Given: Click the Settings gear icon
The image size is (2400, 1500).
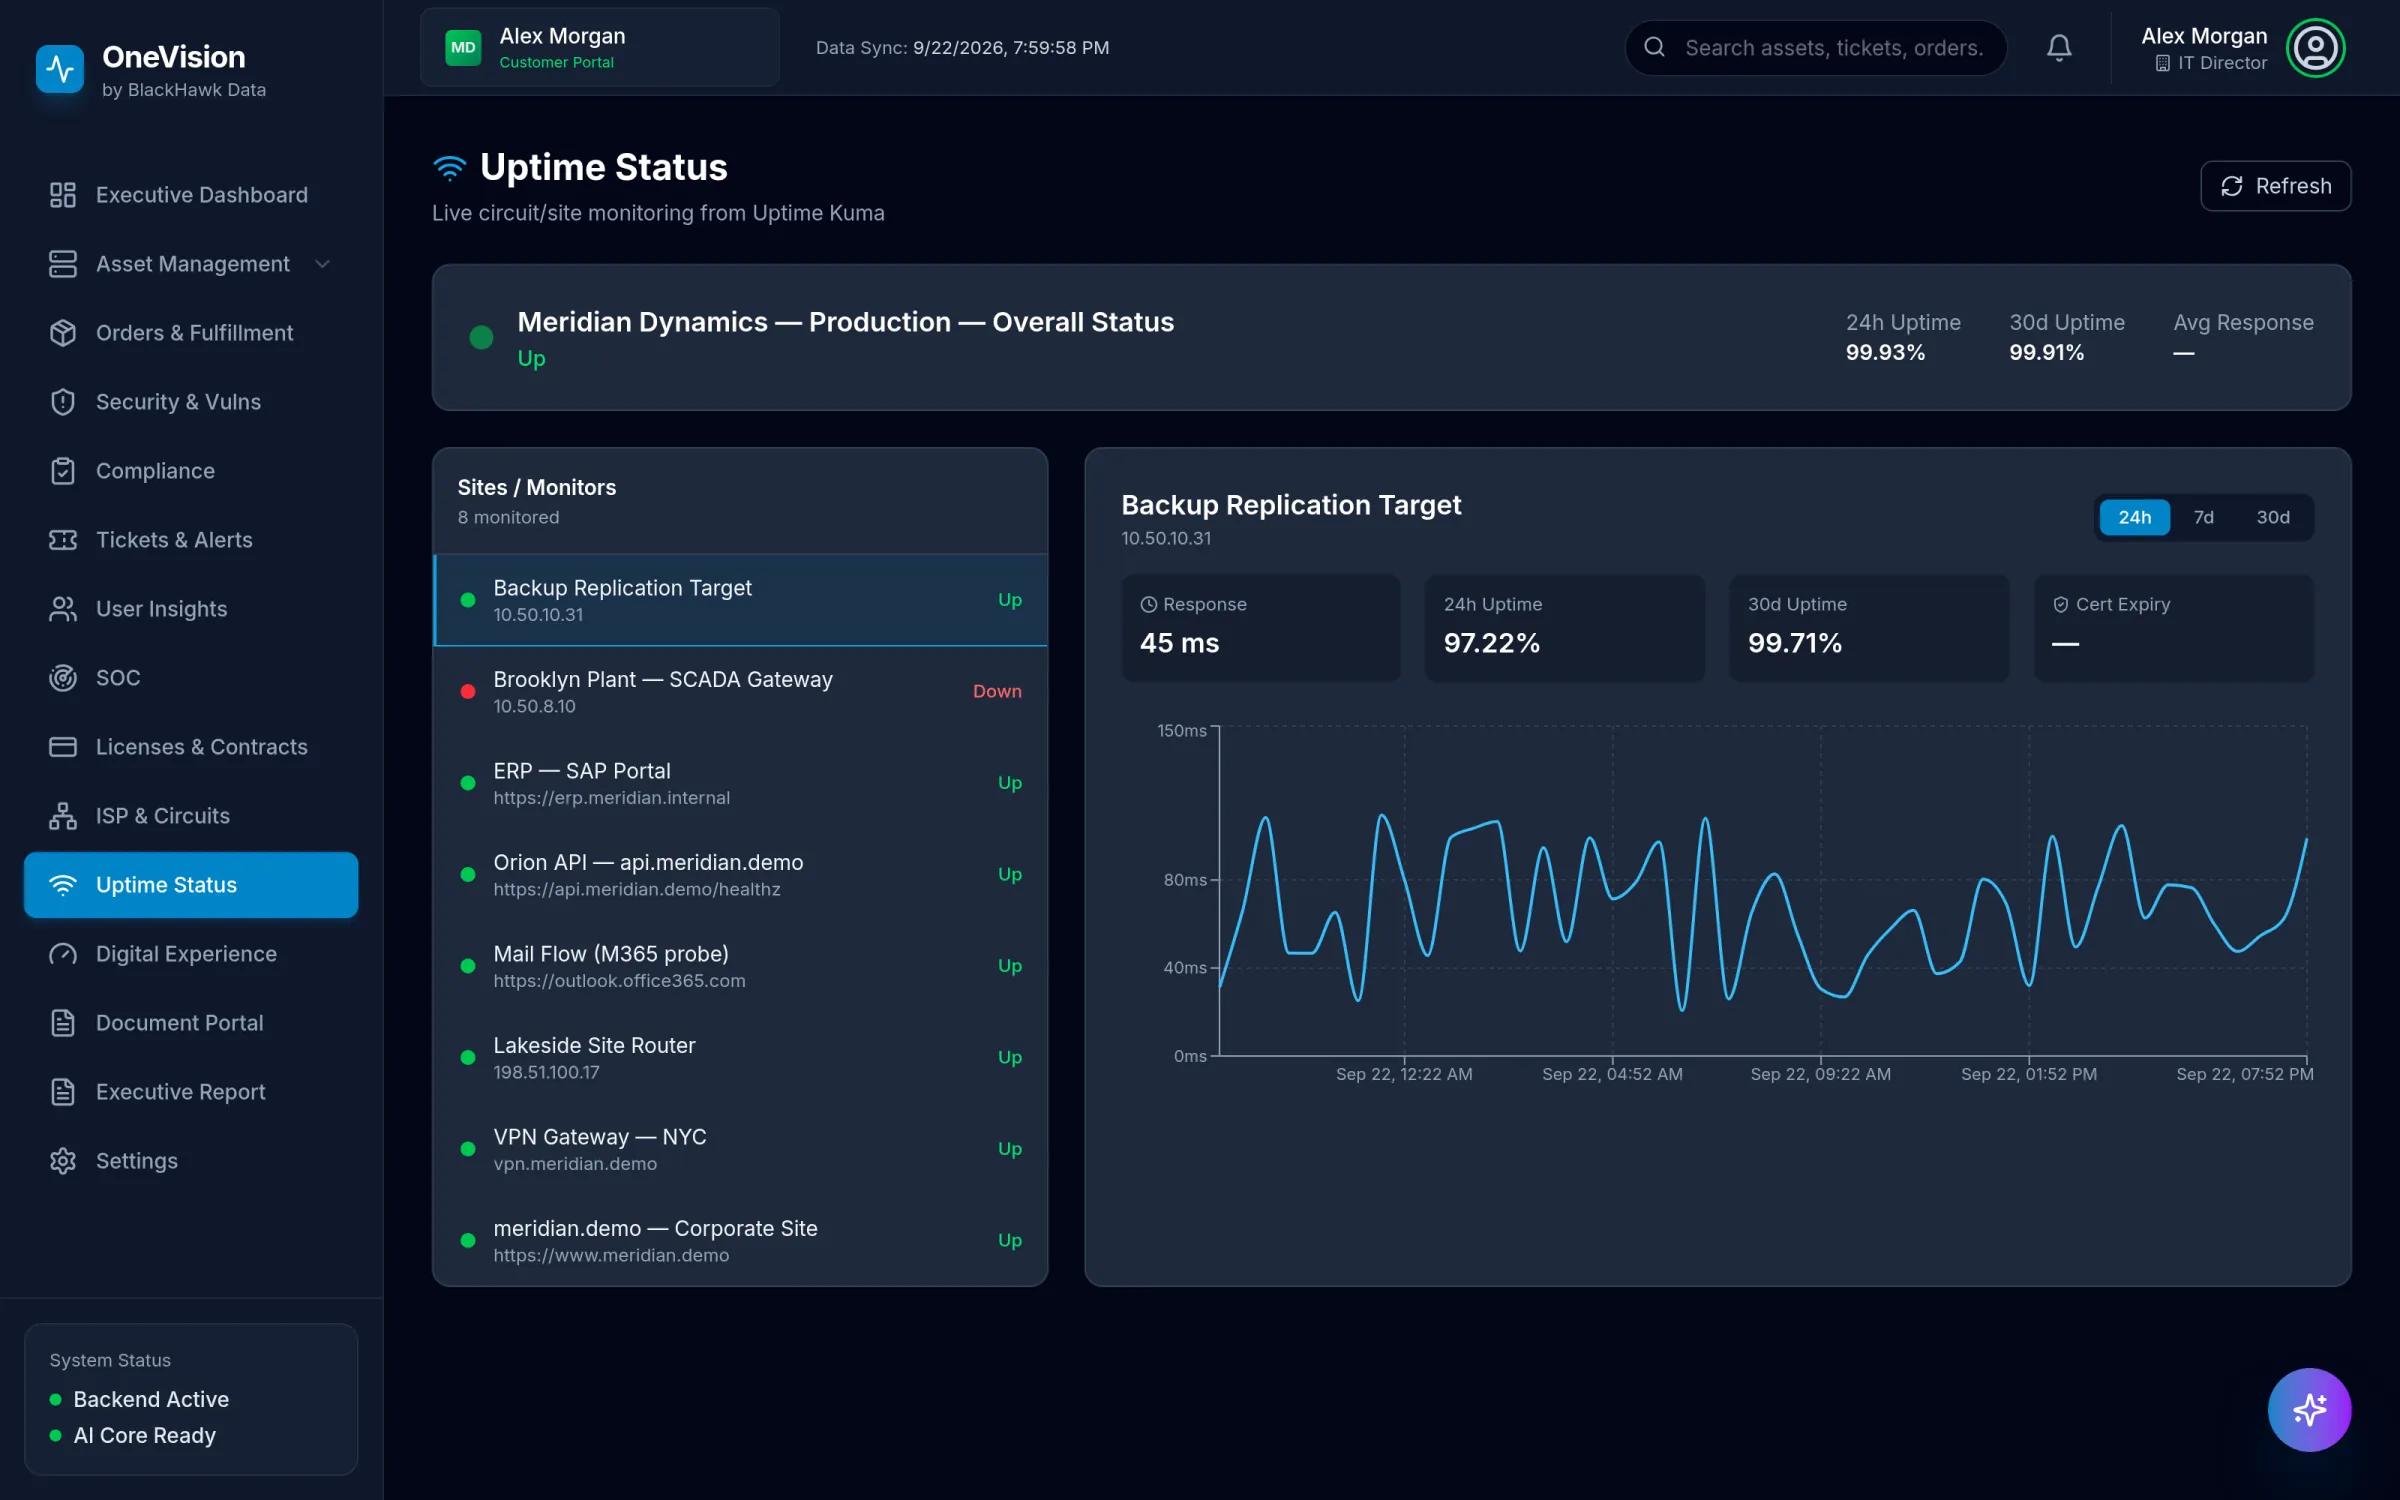Looking at the screenshot, I should 63,1161.
